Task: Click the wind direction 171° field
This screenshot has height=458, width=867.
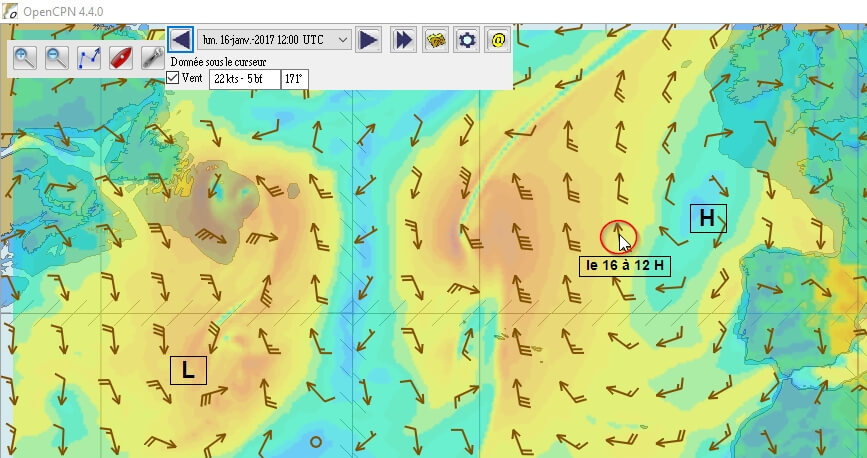Action: [x=294, y=78]
